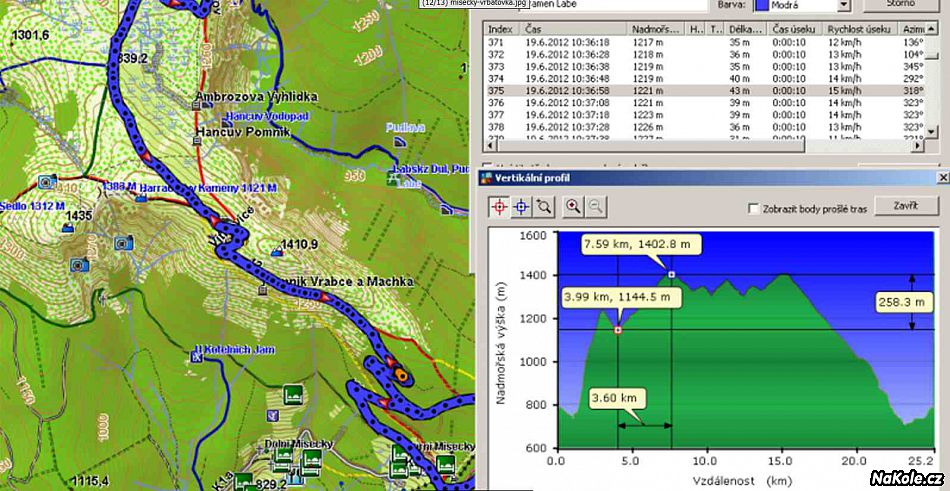Click the Ambrozova Vyhlidka viewpoint icon
Viewport: 950px width, 491px height.
pos(196,106)
